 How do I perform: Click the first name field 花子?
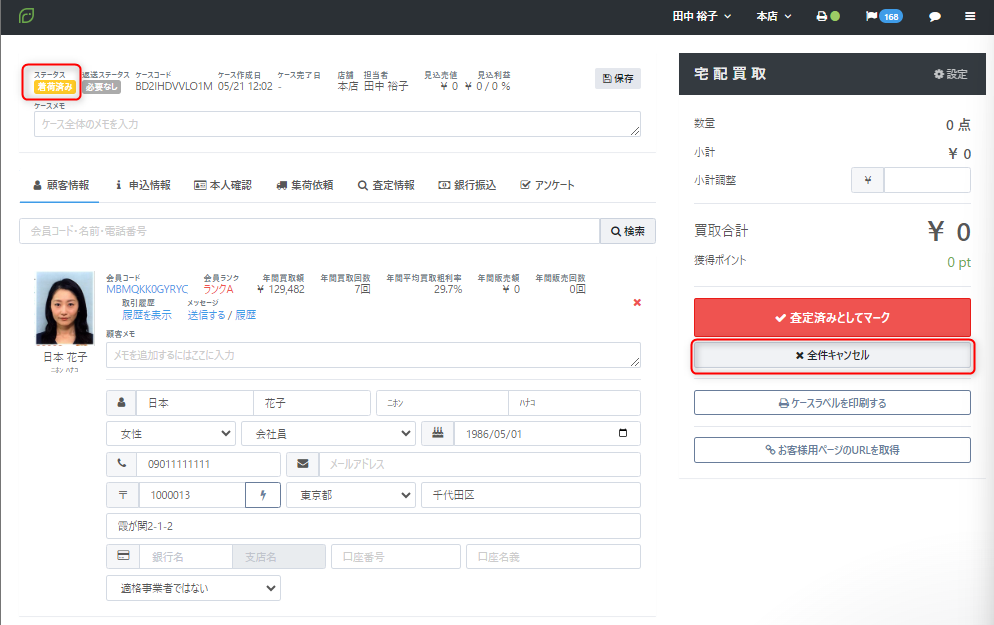(312, 403)
